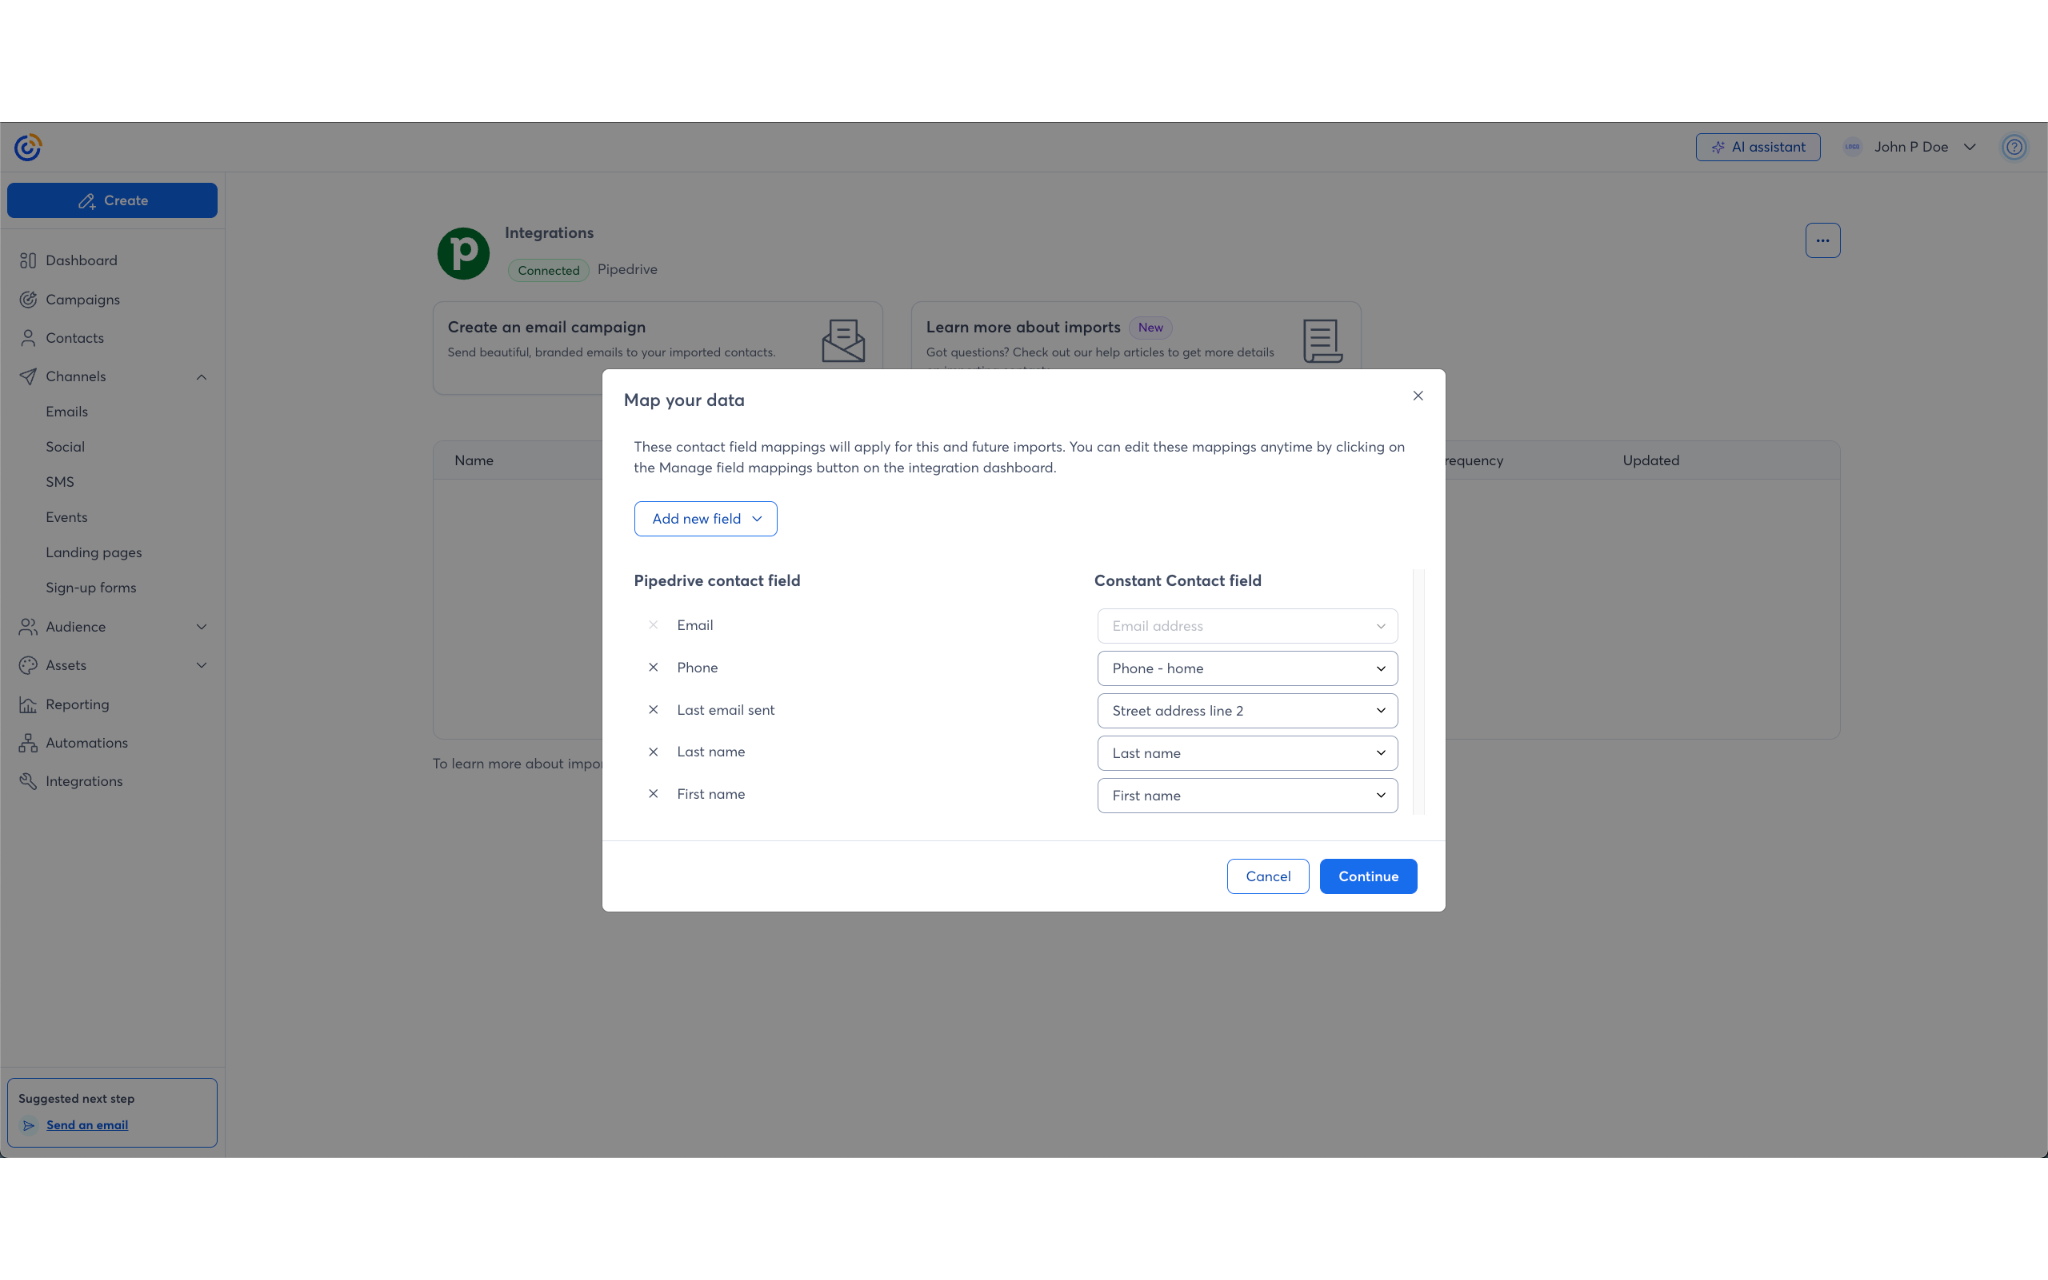Expand the Audience sidebar section
This screenshot has height=1280, width=2048.
201,627
